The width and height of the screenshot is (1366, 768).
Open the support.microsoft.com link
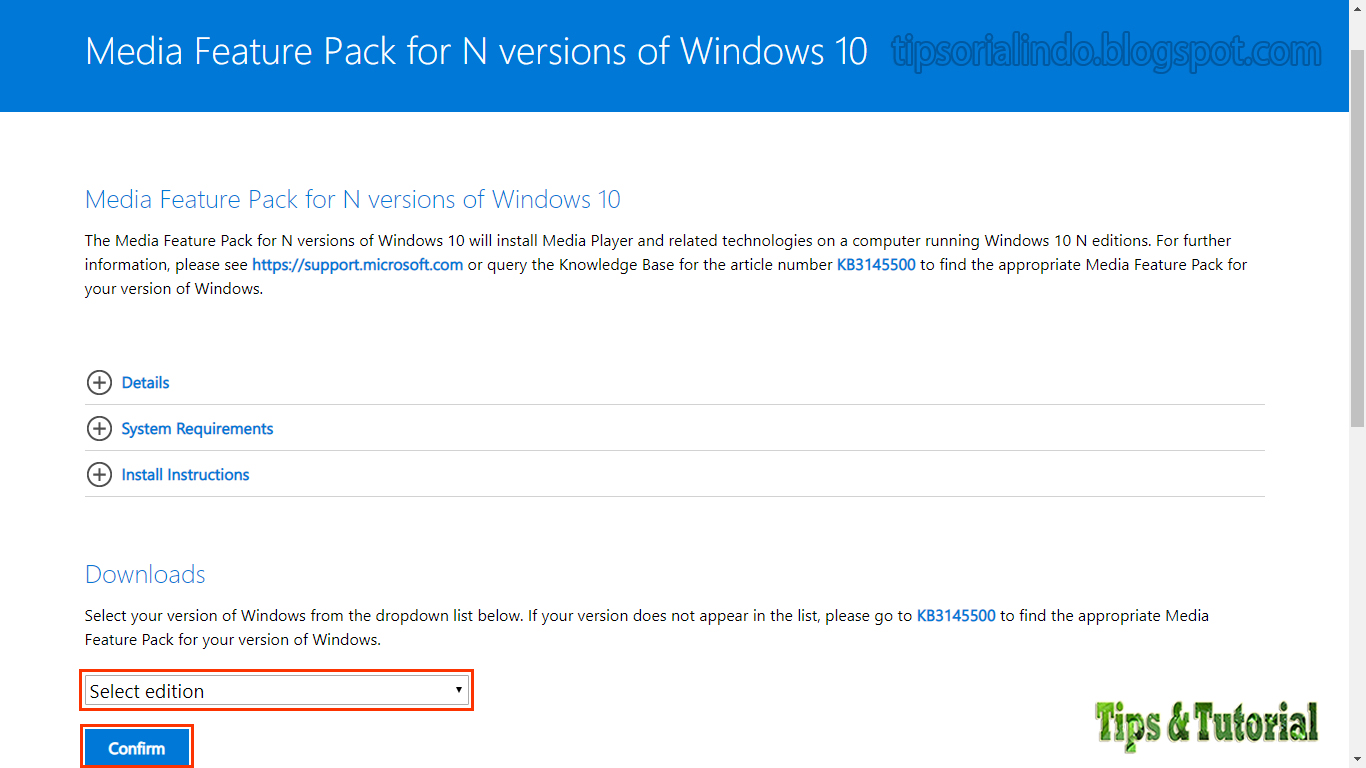click(x=357, y=265)
